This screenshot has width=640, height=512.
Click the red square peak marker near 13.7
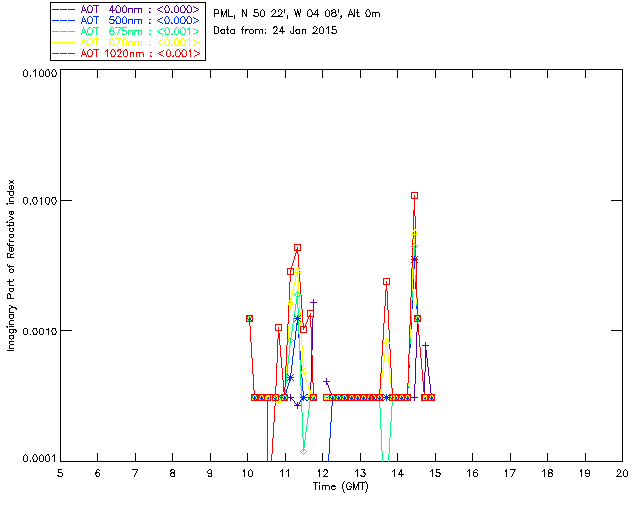coord(387,281)
